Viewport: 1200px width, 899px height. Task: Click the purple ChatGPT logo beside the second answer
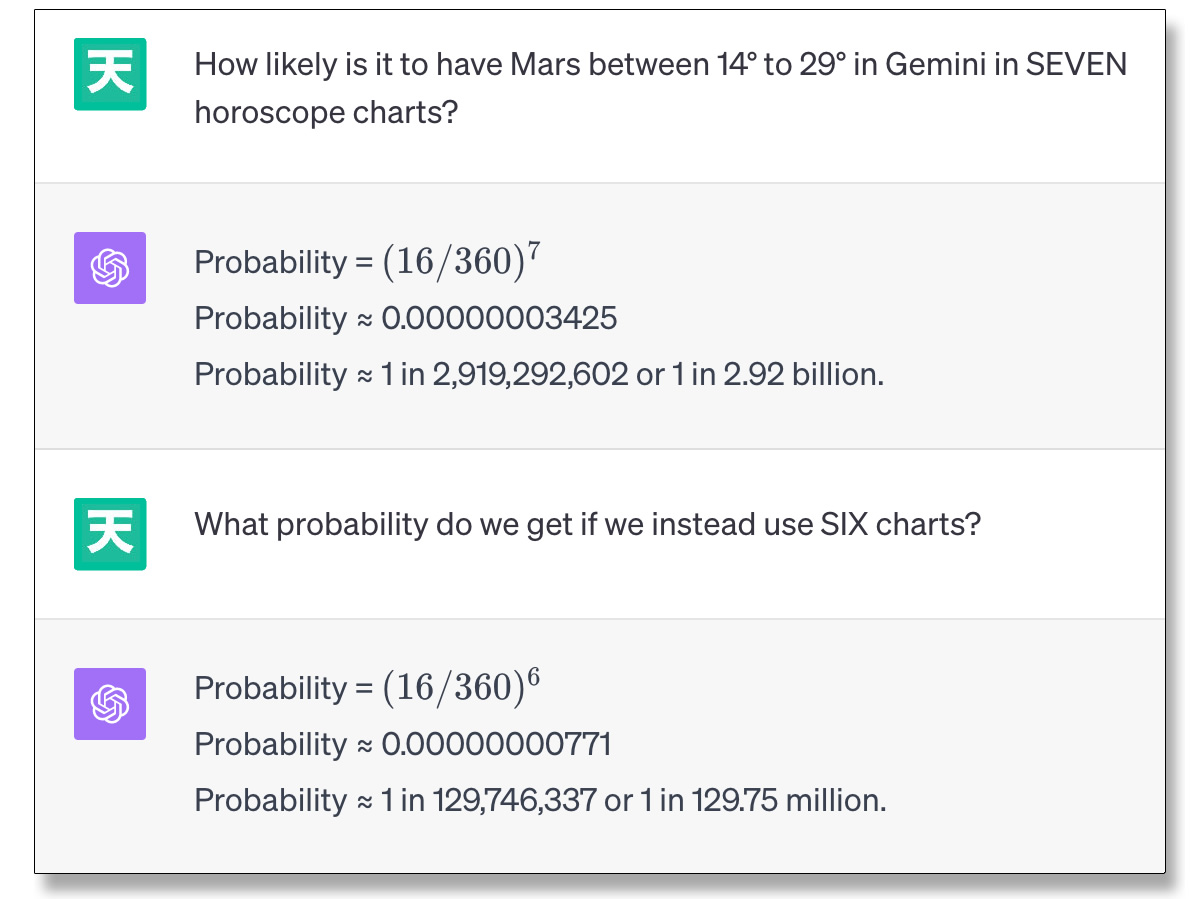(110, 704)
